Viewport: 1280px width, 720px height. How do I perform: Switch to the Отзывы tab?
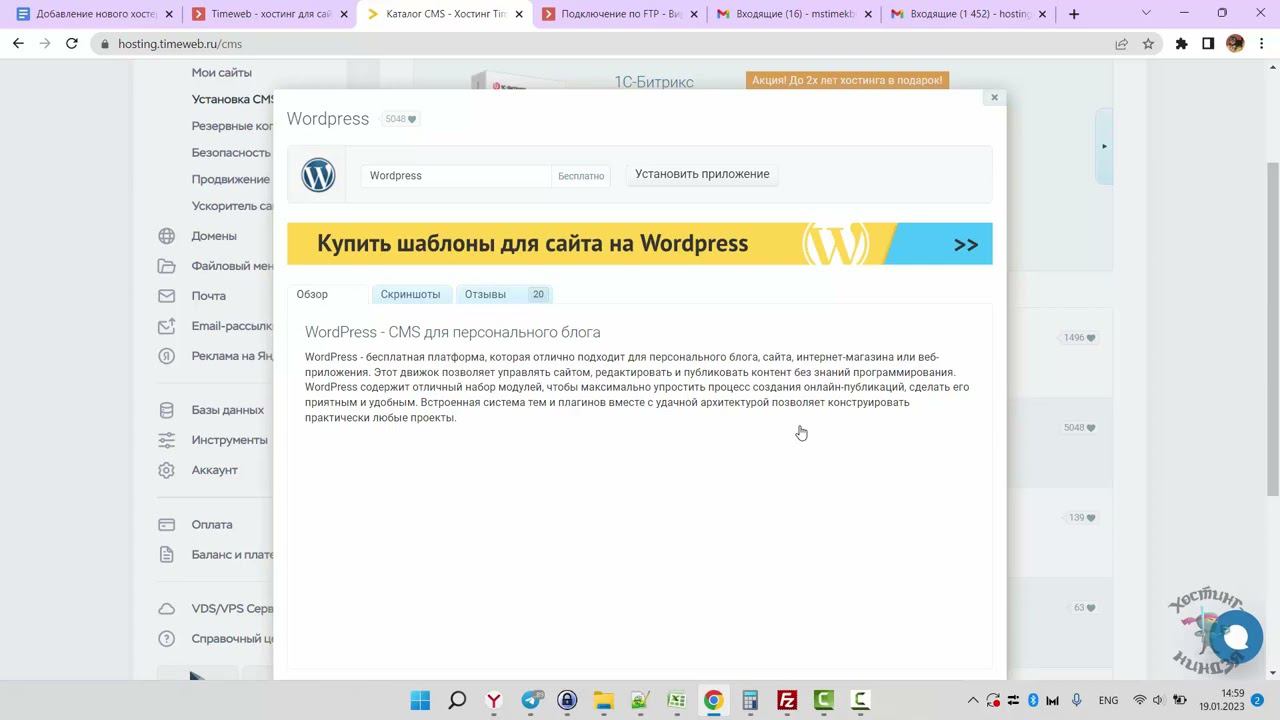505,294
